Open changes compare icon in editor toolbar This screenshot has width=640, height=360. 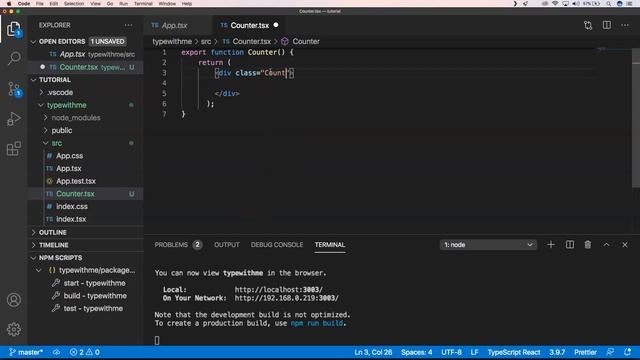[x=588, y=25]
